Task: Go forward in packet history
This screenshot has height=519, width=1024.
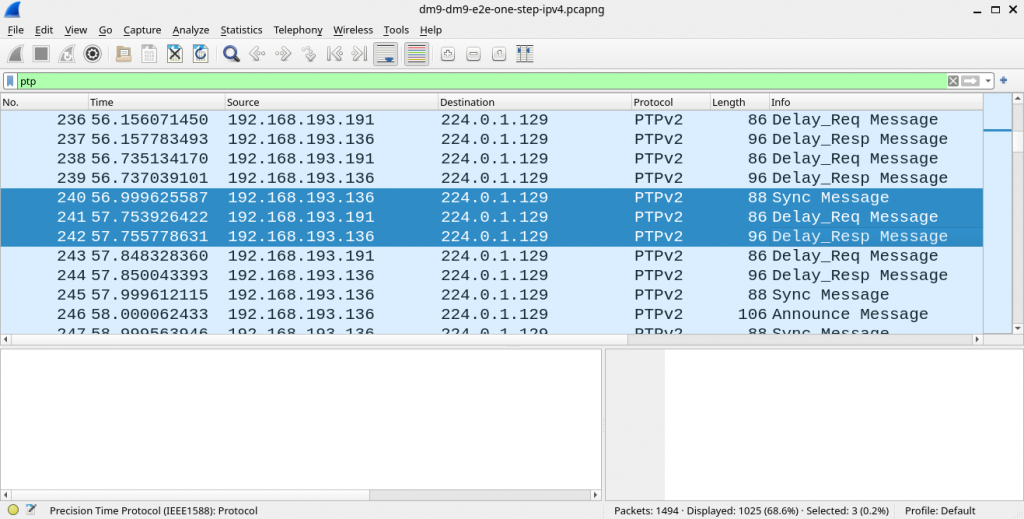Action: pyautogui.click(x=283, y=54)
